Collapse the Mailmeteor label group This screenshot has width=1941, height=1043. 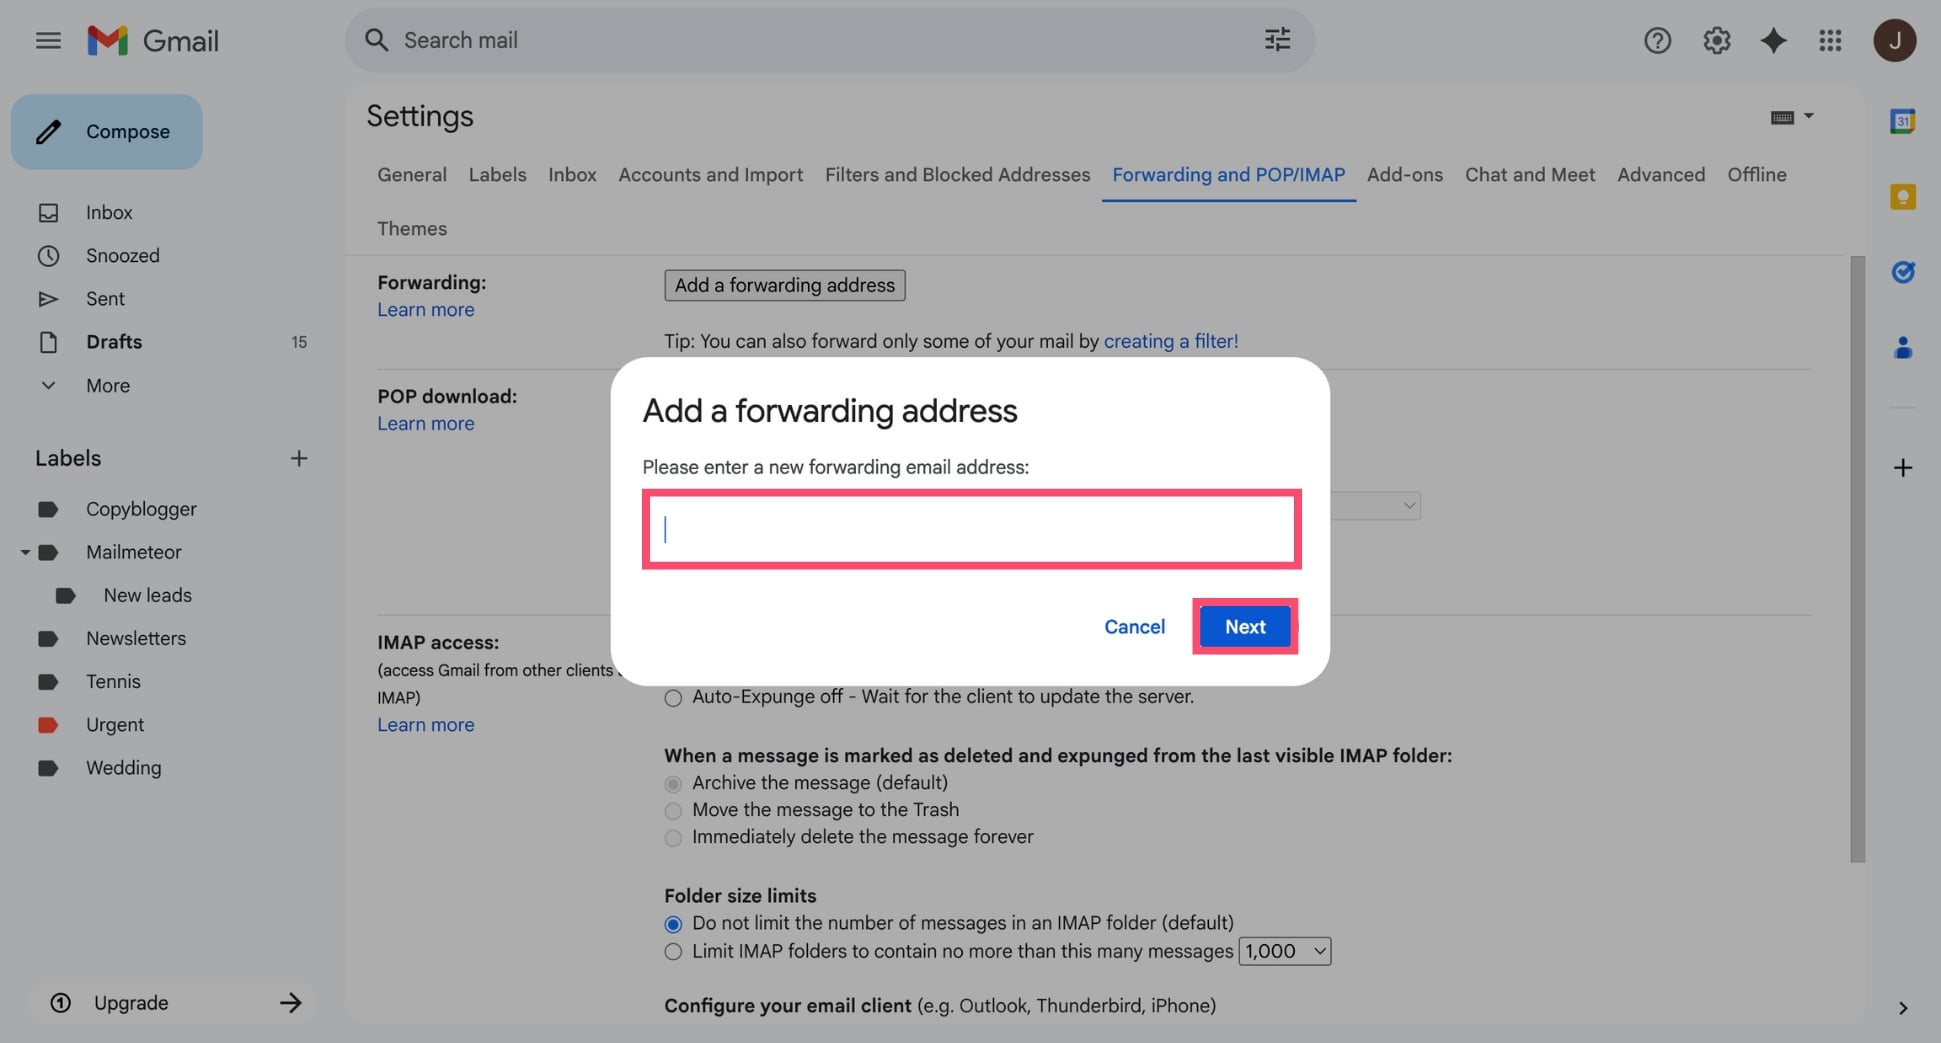tap(24, 552)
